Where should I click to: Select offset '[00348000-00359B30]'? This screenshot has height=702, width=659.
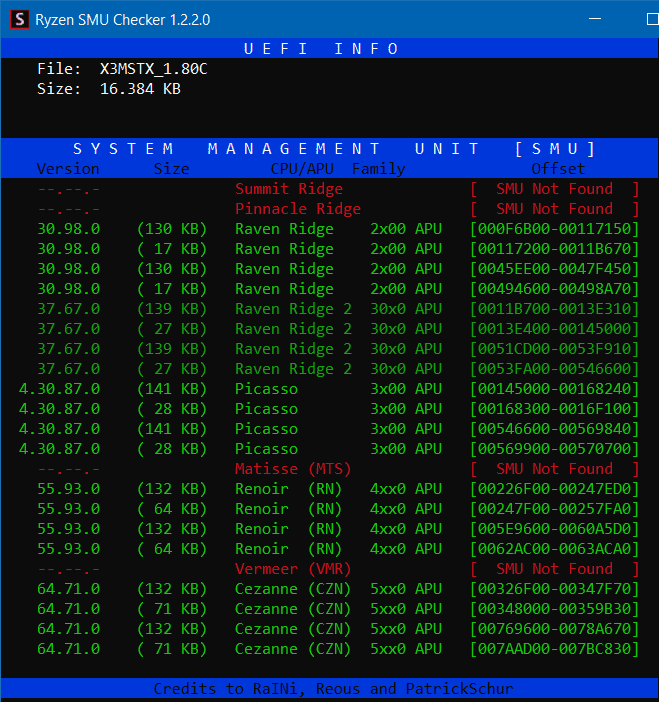click(x=554, y=609)
